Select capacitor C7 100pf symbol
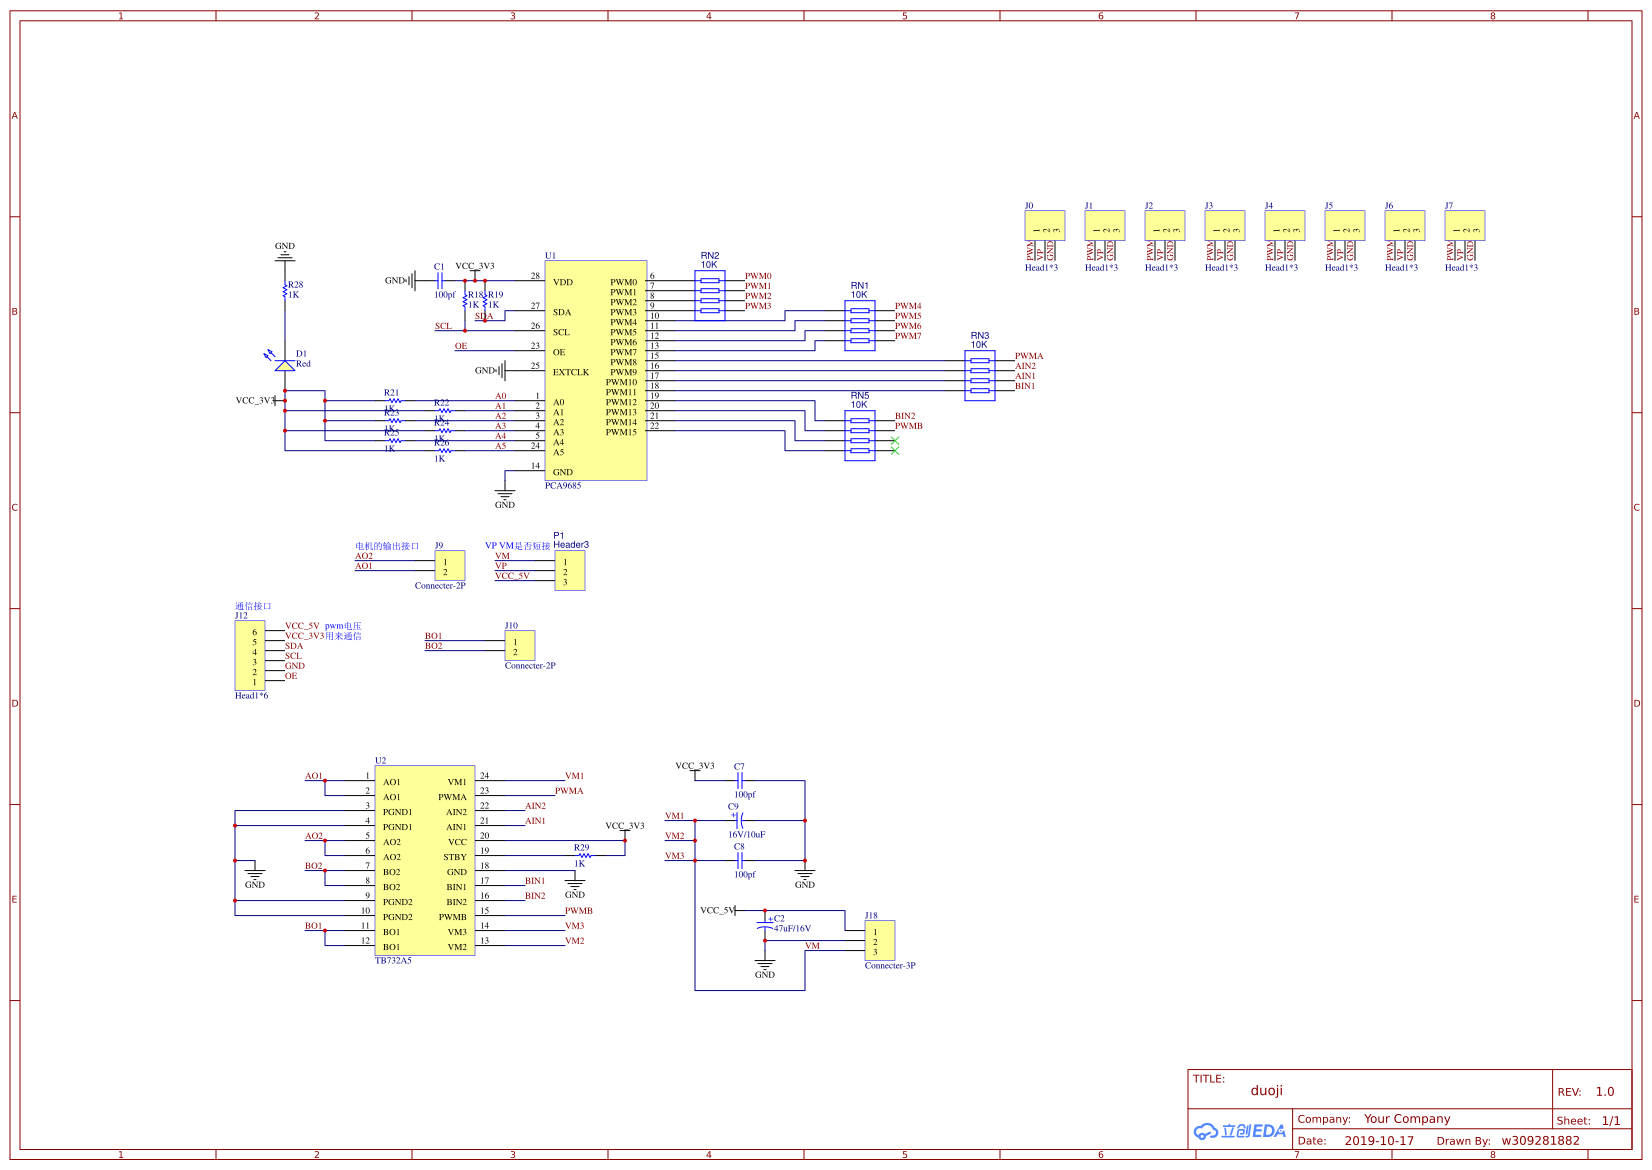This screenshot has height=1170, width=1652. 740,780
